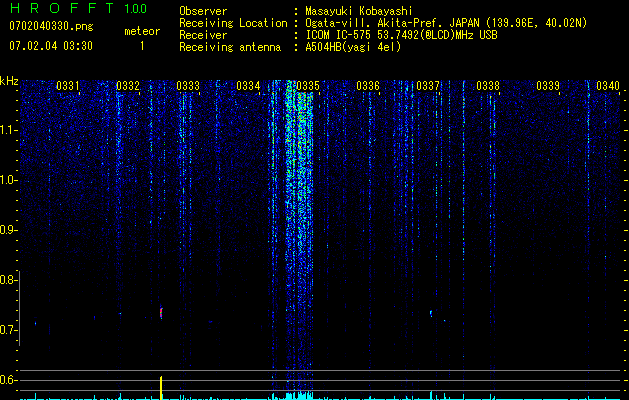Select the observer name Masayuki Kobayashi
This screenshot has height=400, width=629.
click(359, 11)
